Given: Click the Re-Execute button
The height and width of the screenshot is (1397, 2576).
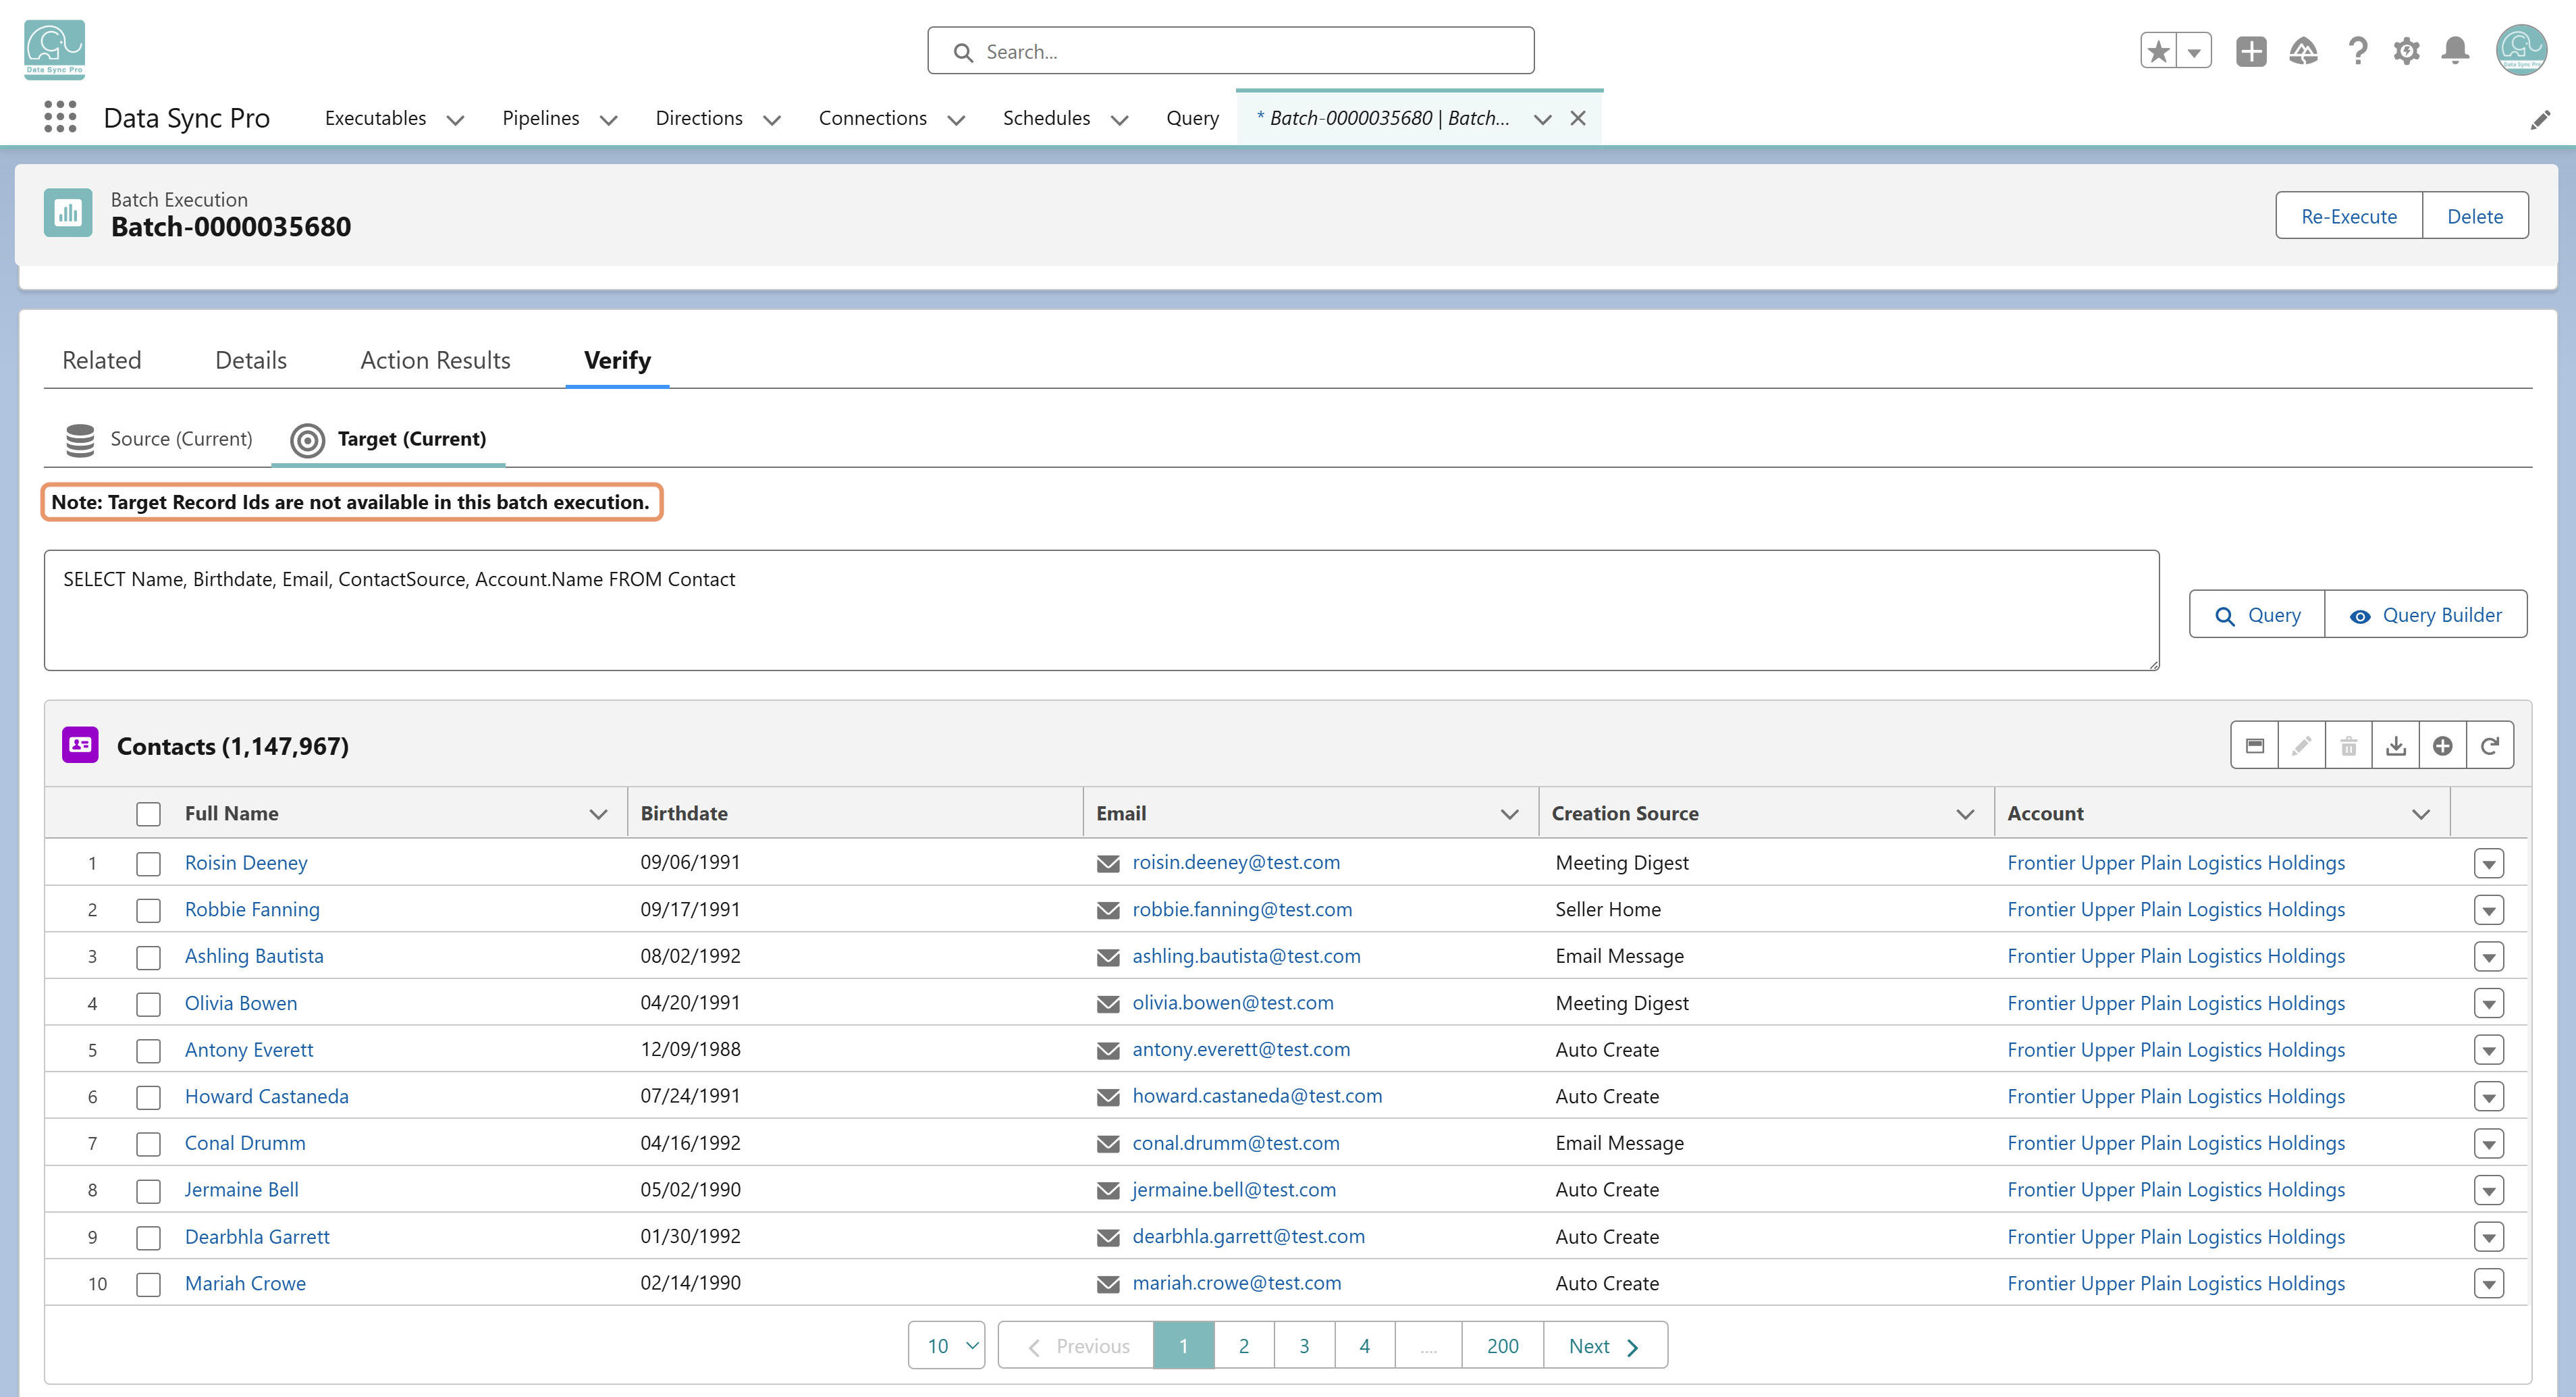Looking at the screenshot, I should click(x=2349, y=216).
